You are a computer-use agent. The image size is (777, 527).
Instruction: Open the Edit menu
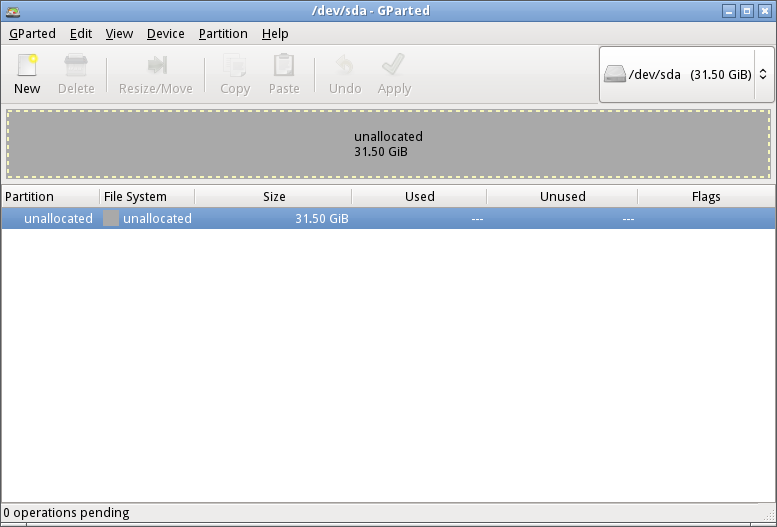coord(81,34)
